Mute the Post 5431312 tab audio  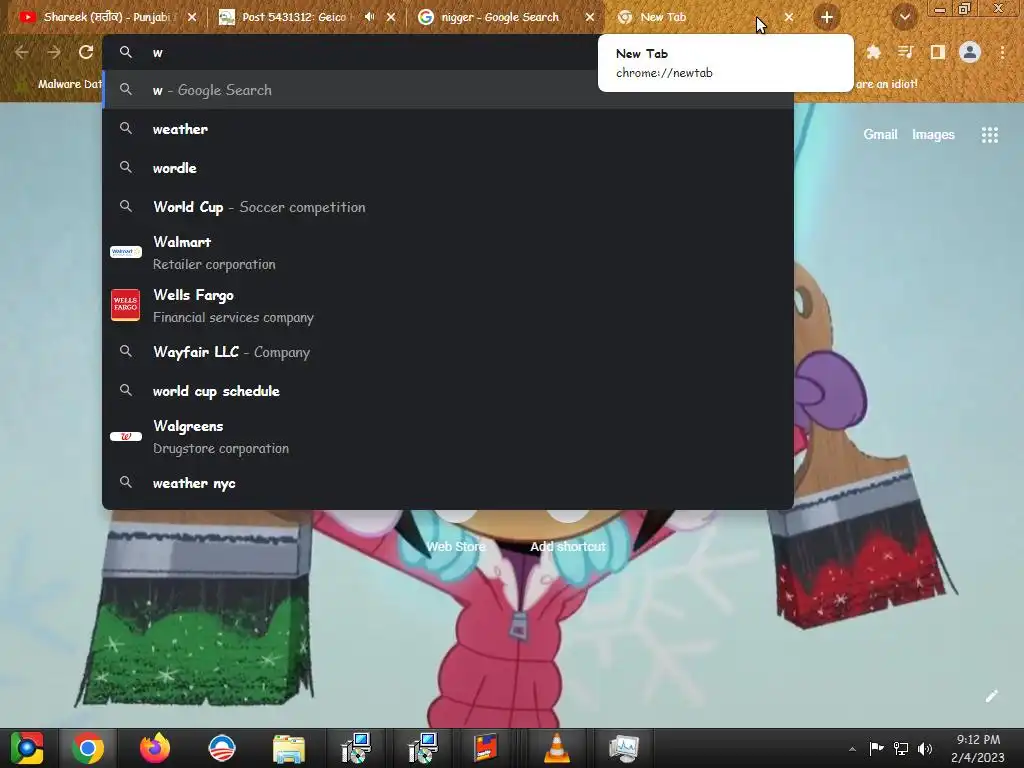pos(370,17)
